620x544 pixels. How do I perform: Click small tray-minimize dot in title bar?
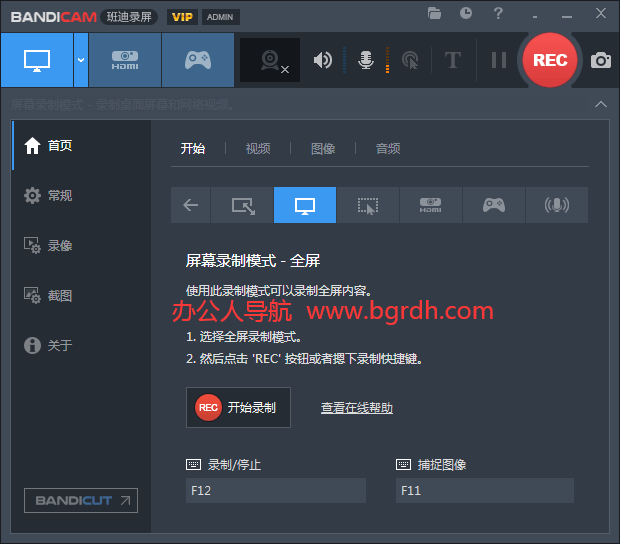[535, 17]
